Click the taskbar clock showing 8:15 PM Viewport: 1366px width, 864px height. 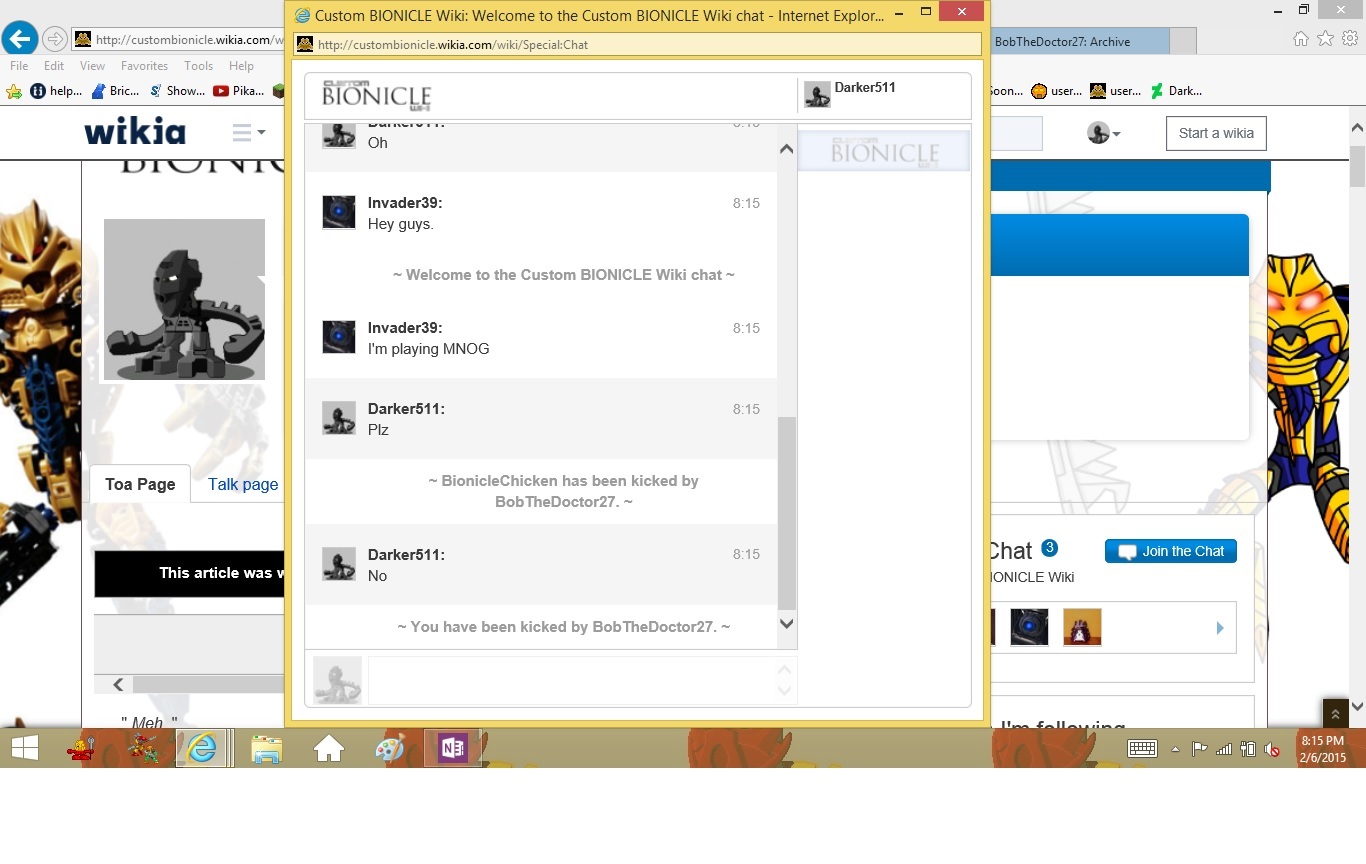(x=1322, y=749)
